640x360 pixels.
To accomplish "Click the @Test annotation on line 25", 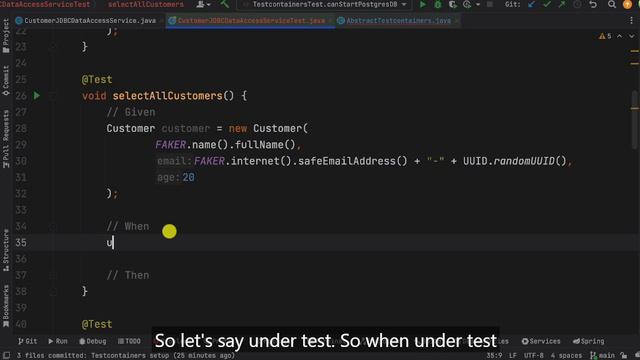I will point(97,80).
